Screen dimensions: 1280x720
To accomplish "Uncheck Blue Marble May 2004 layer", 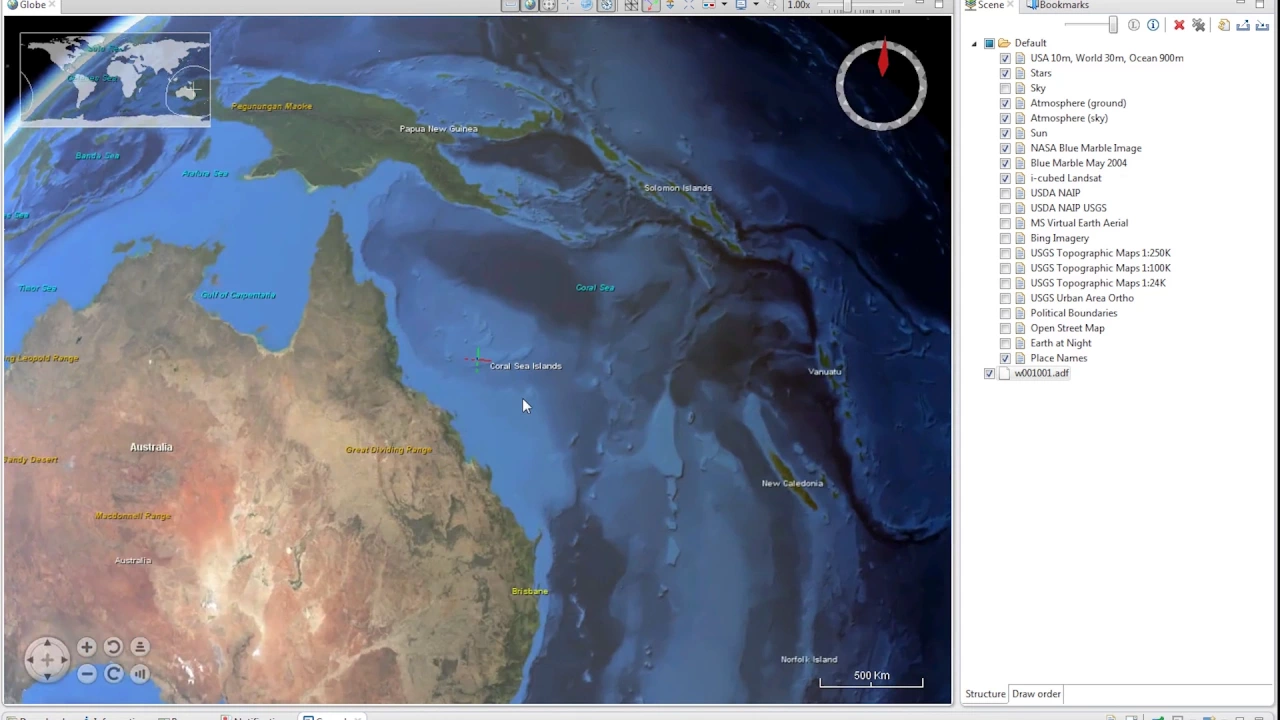I will pos(1006,163).
